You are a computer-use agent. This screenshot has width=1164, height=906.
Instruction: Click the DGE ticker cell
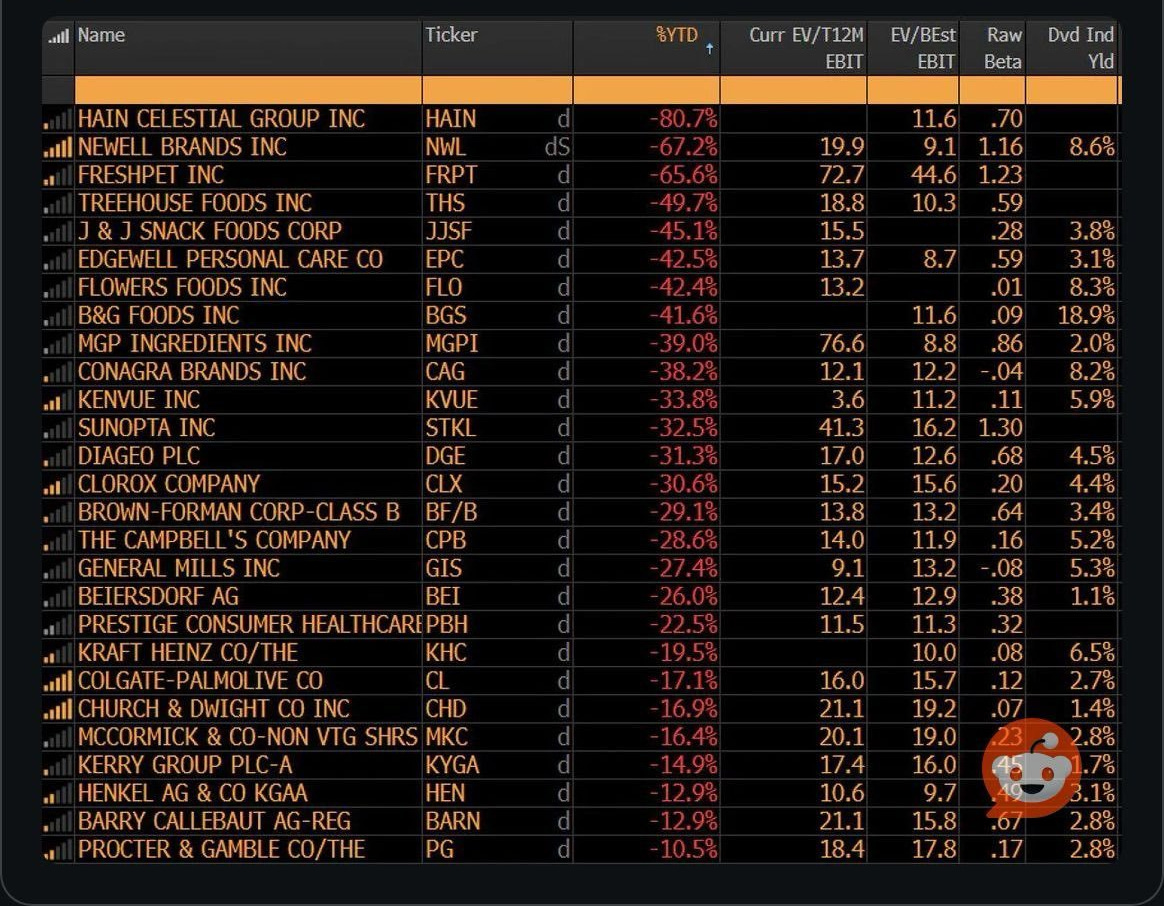click(x=445, y=456)
